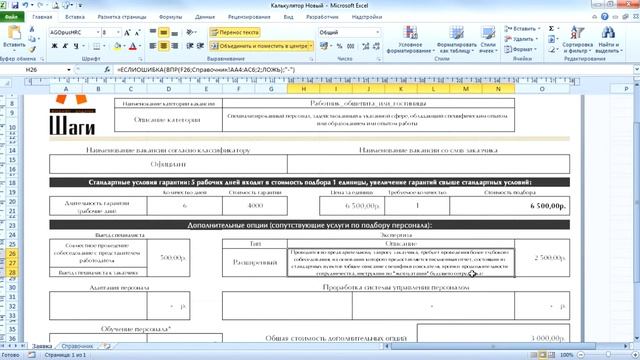The width and height of the screenshot is (640, 360).
Task: Open Format as Table (Форматировать как таблицу)
Action: tap(456, 40)
